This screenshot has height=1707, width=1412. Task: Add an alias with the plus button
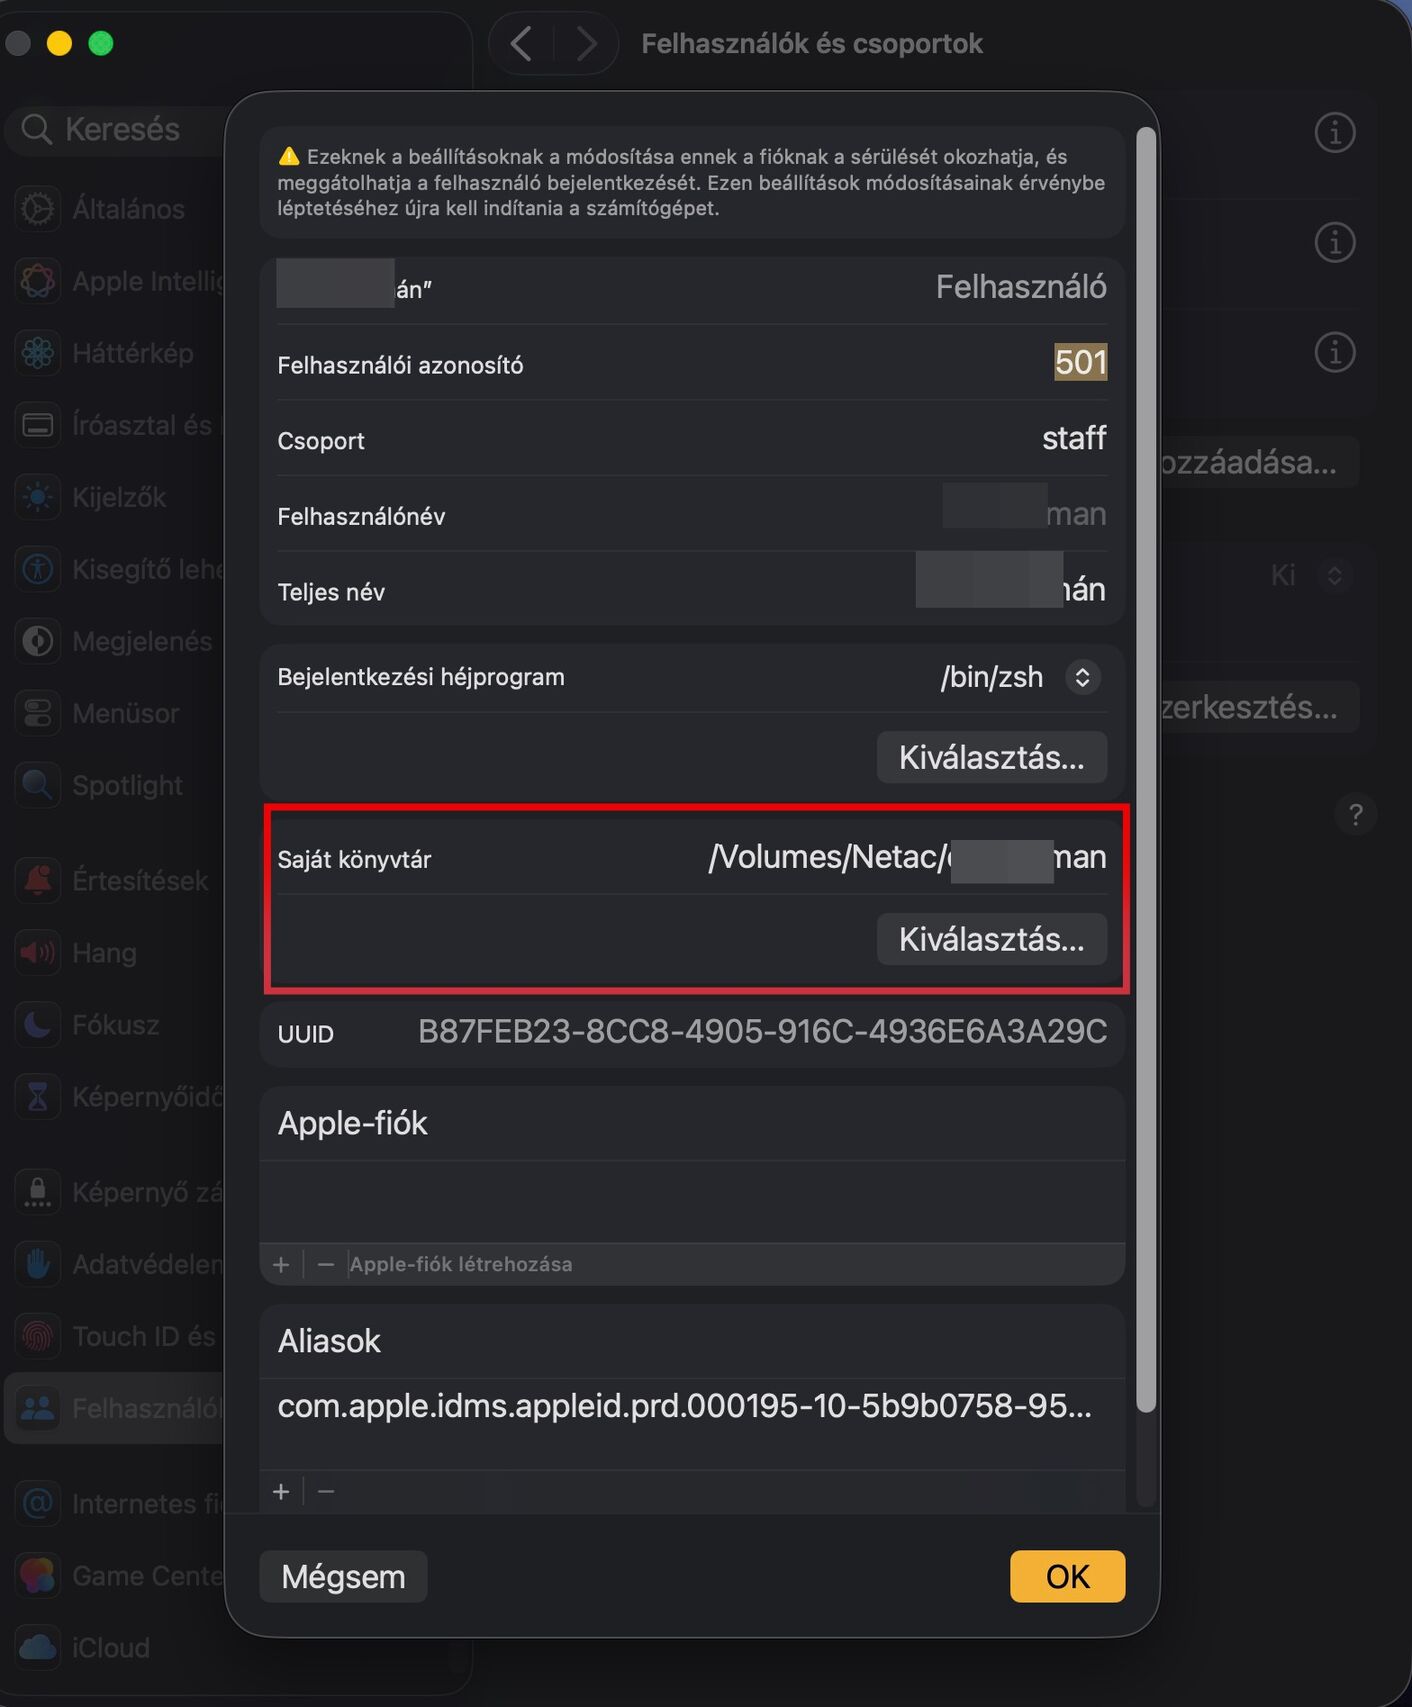tap(282, 1492)
